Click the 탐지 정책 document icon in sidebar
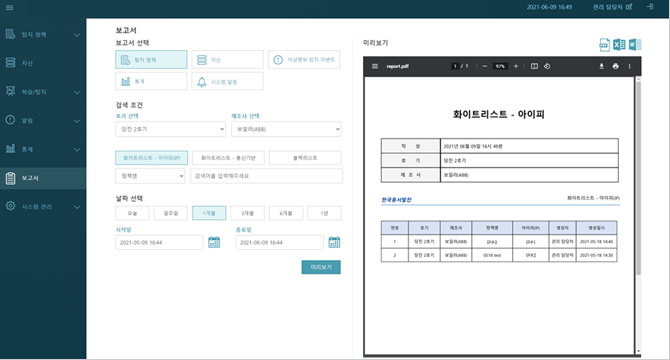This screenshot has width=670, height=360. click(11, 34)
